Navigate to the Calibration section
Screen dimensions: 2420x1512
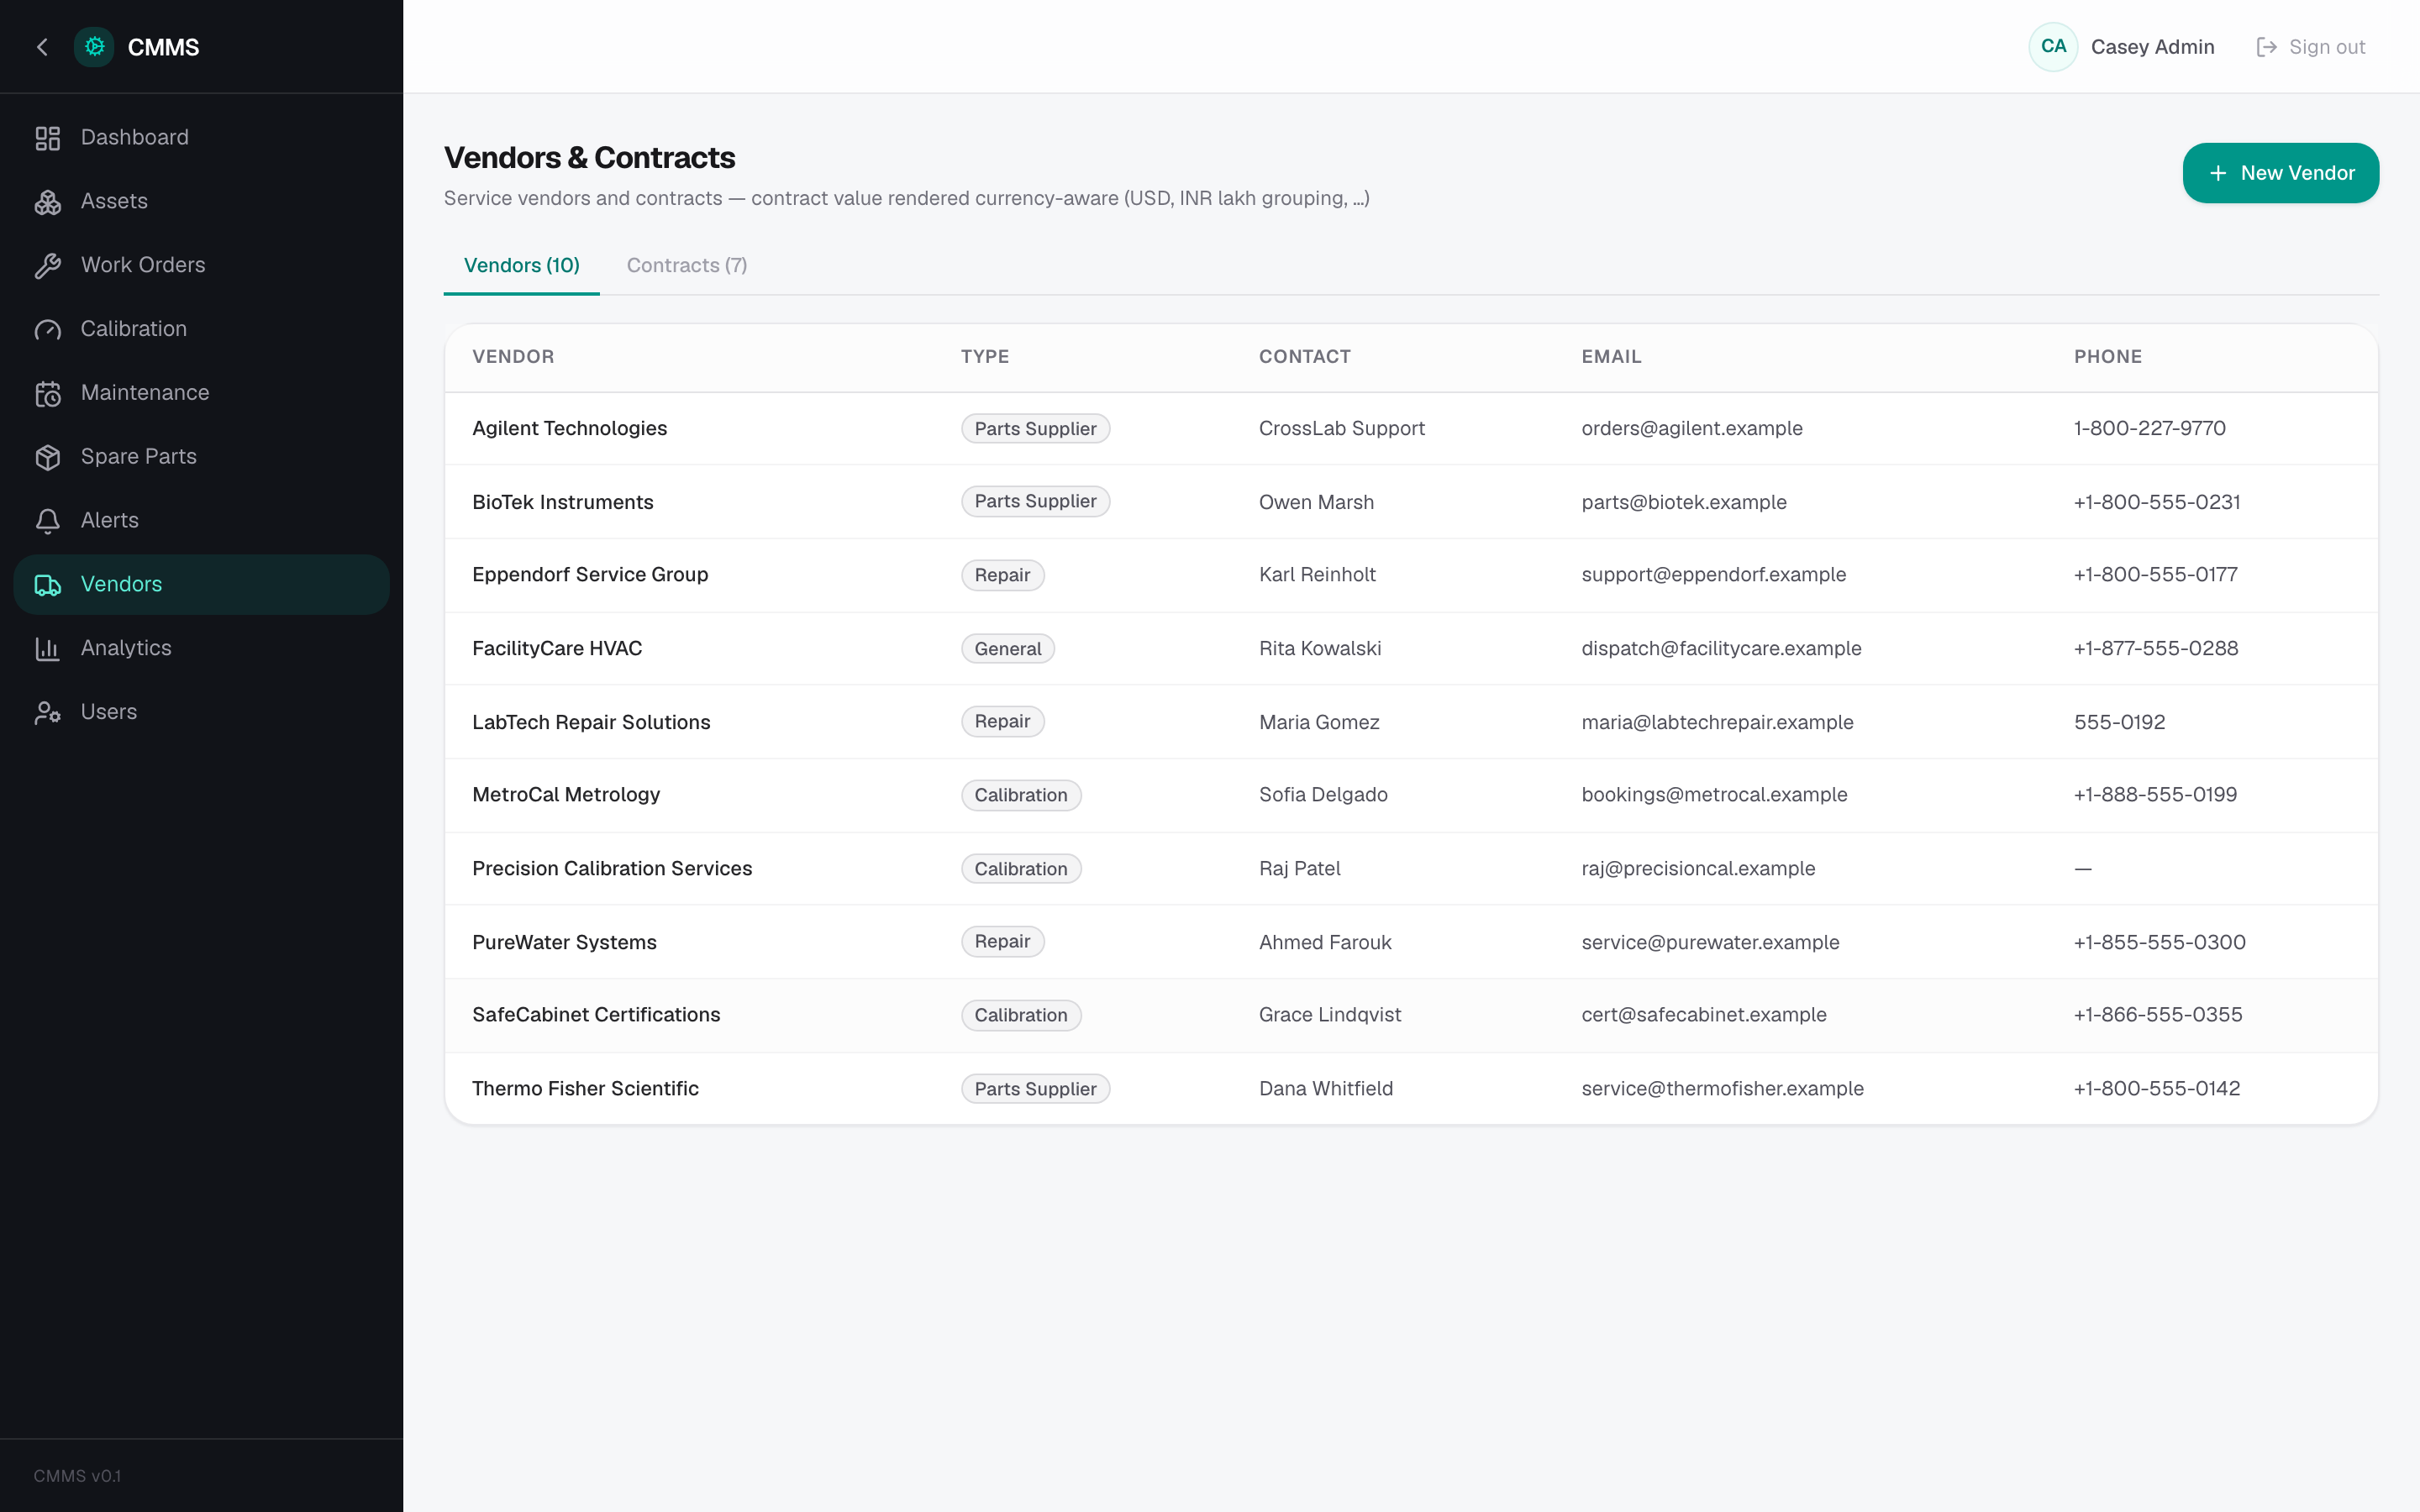(201, 330)
